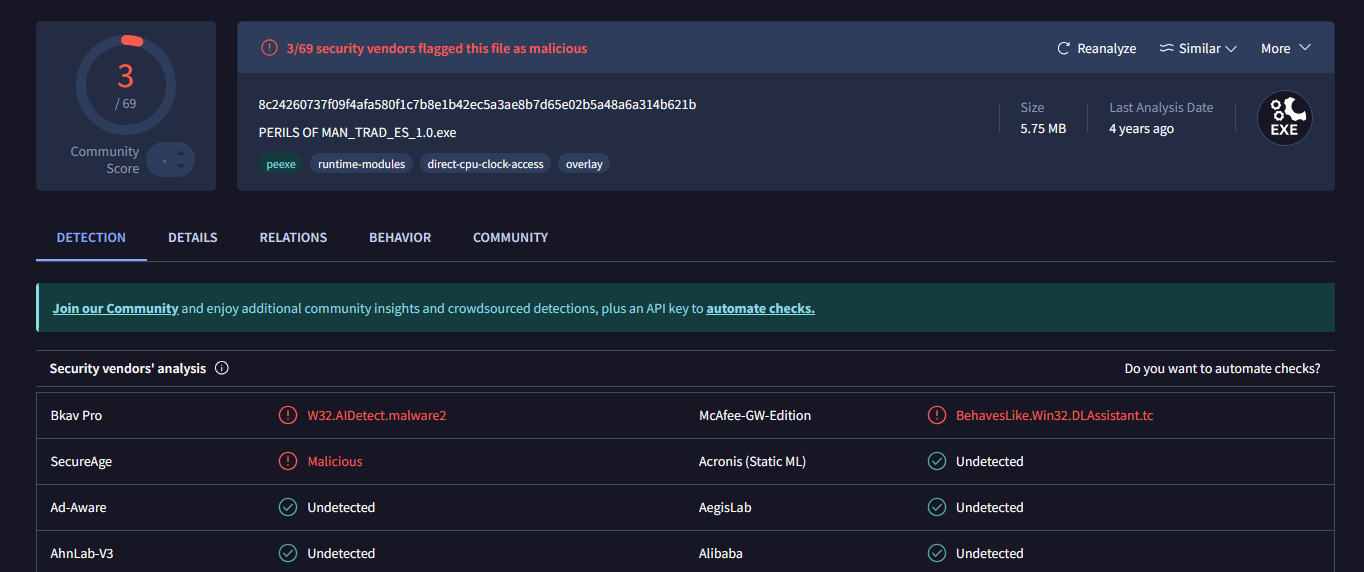Vote down the community score

click(x=181, y=167)
